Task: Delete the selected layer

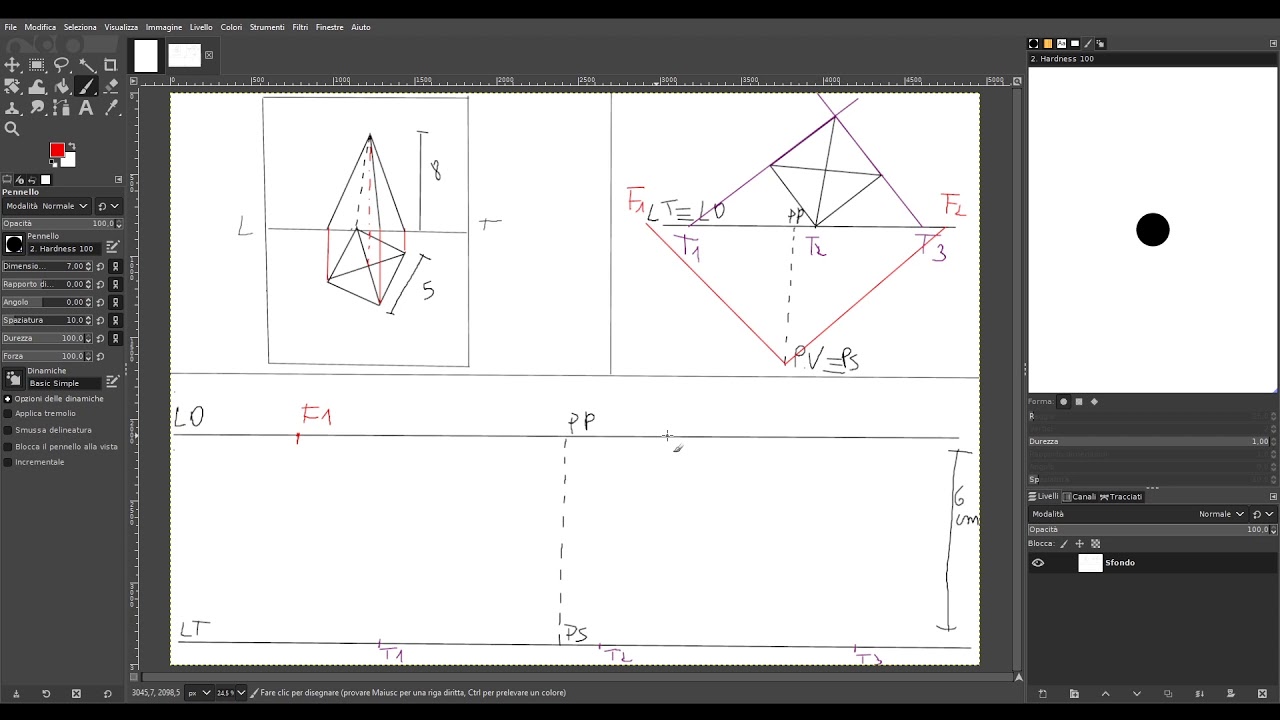Action: [x=1262, y=694]
